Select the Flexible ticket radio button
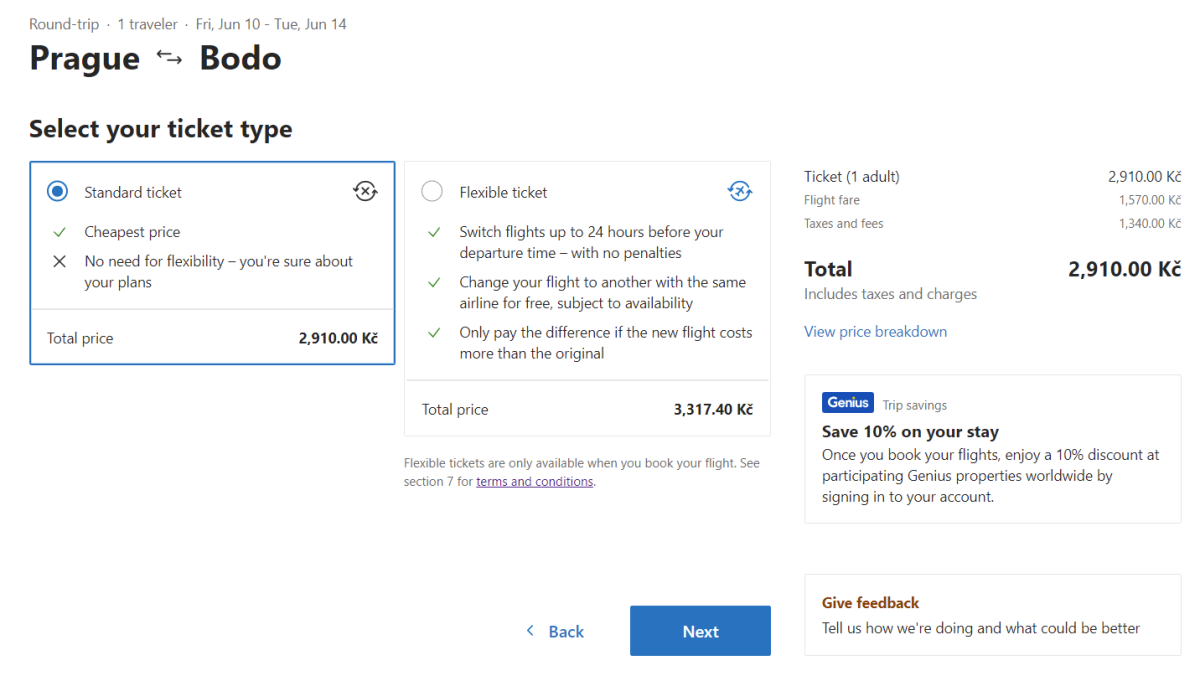 tap(432, 192)
